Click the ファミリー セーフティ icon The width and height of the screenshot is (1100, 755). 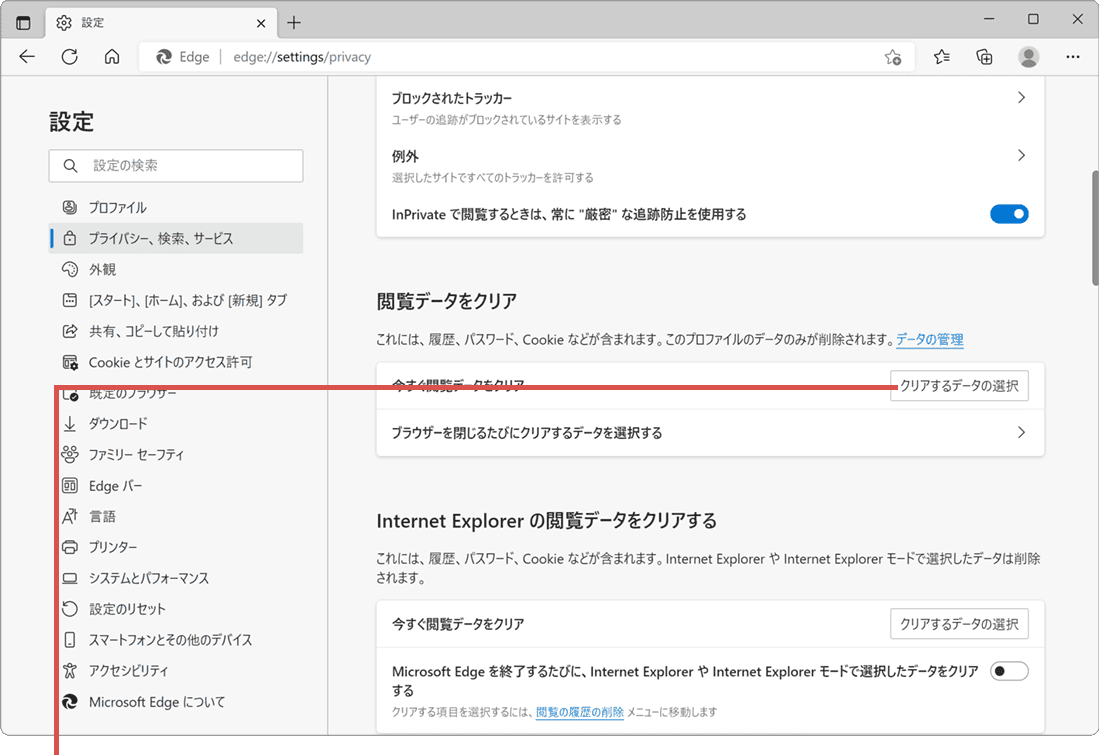tap(69, 454)
